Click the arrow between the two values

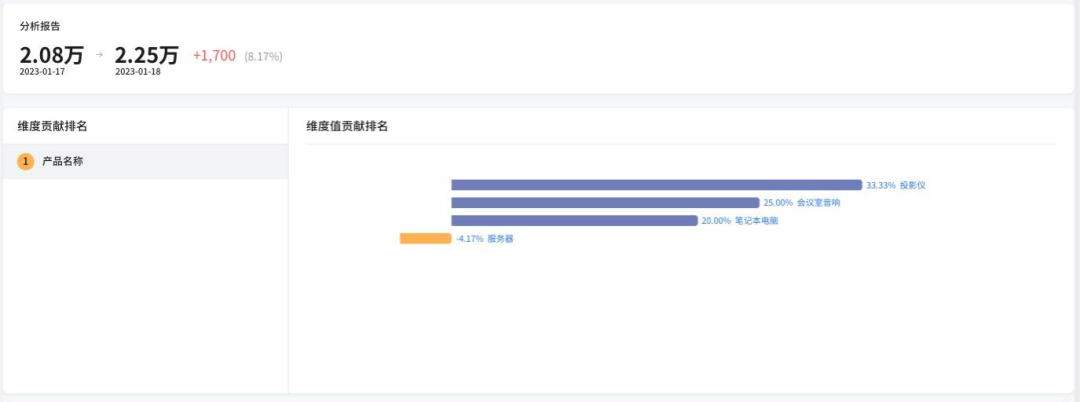click(99, 55)
